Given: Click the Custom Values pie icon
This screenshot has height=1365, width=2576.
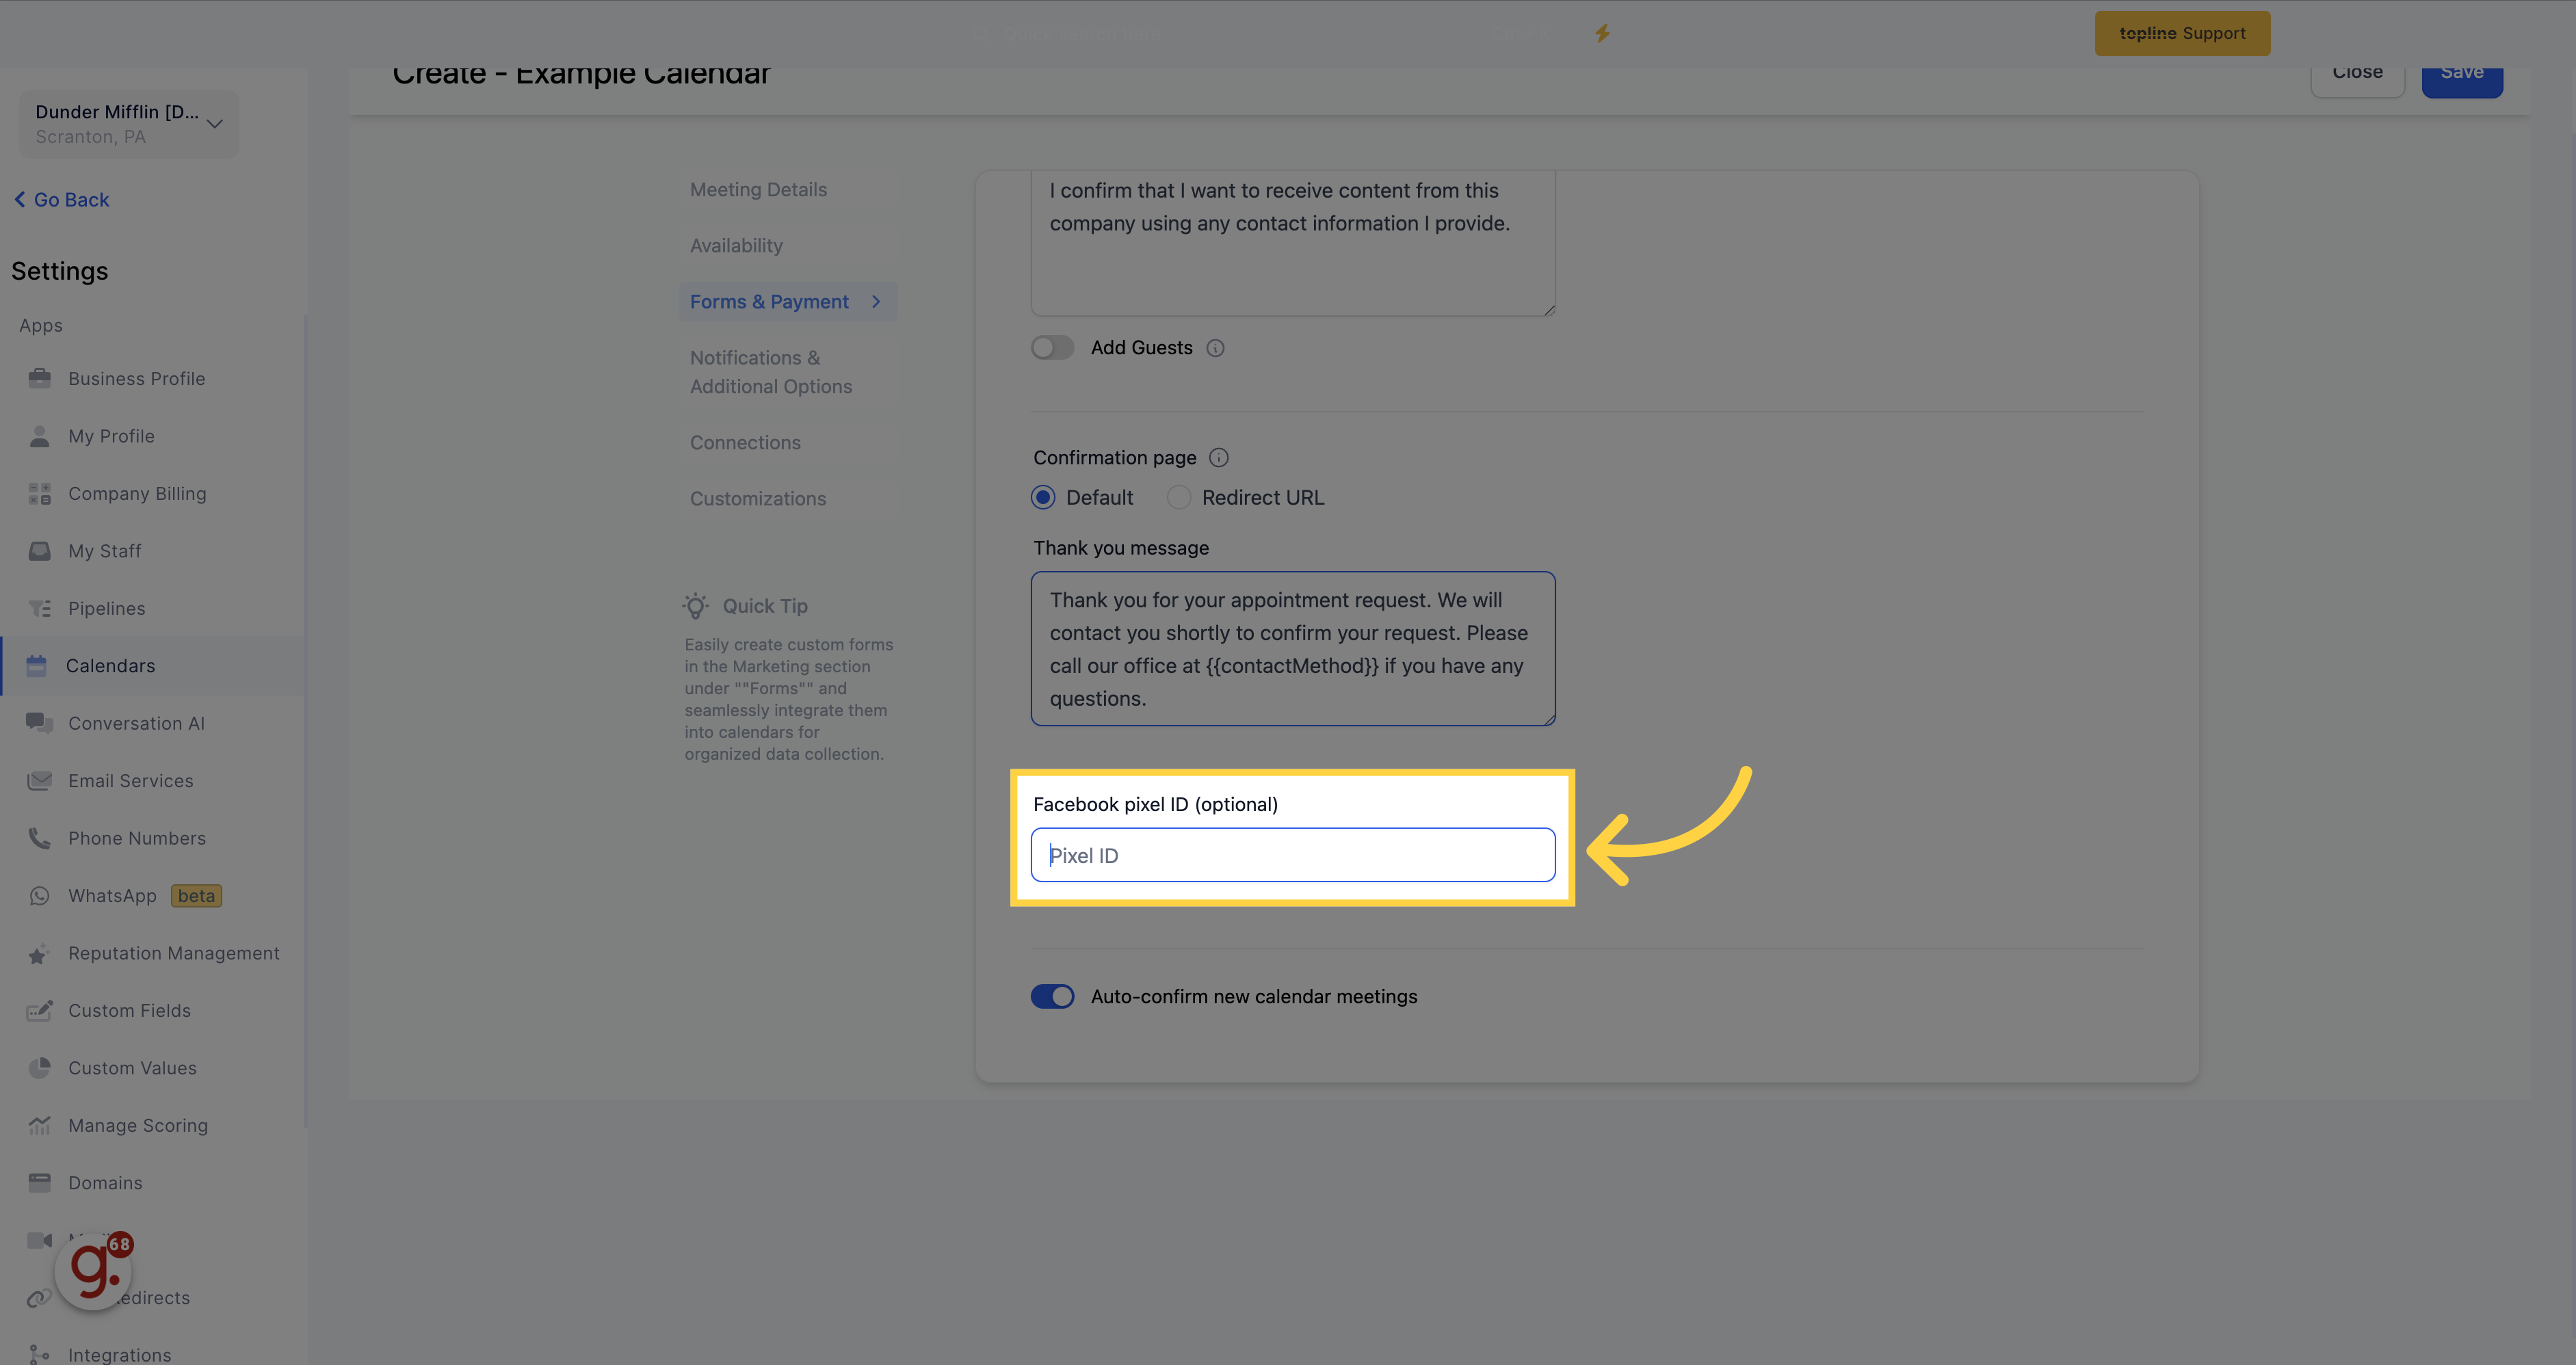Looking at the screenshot, I should [39, 1068].
